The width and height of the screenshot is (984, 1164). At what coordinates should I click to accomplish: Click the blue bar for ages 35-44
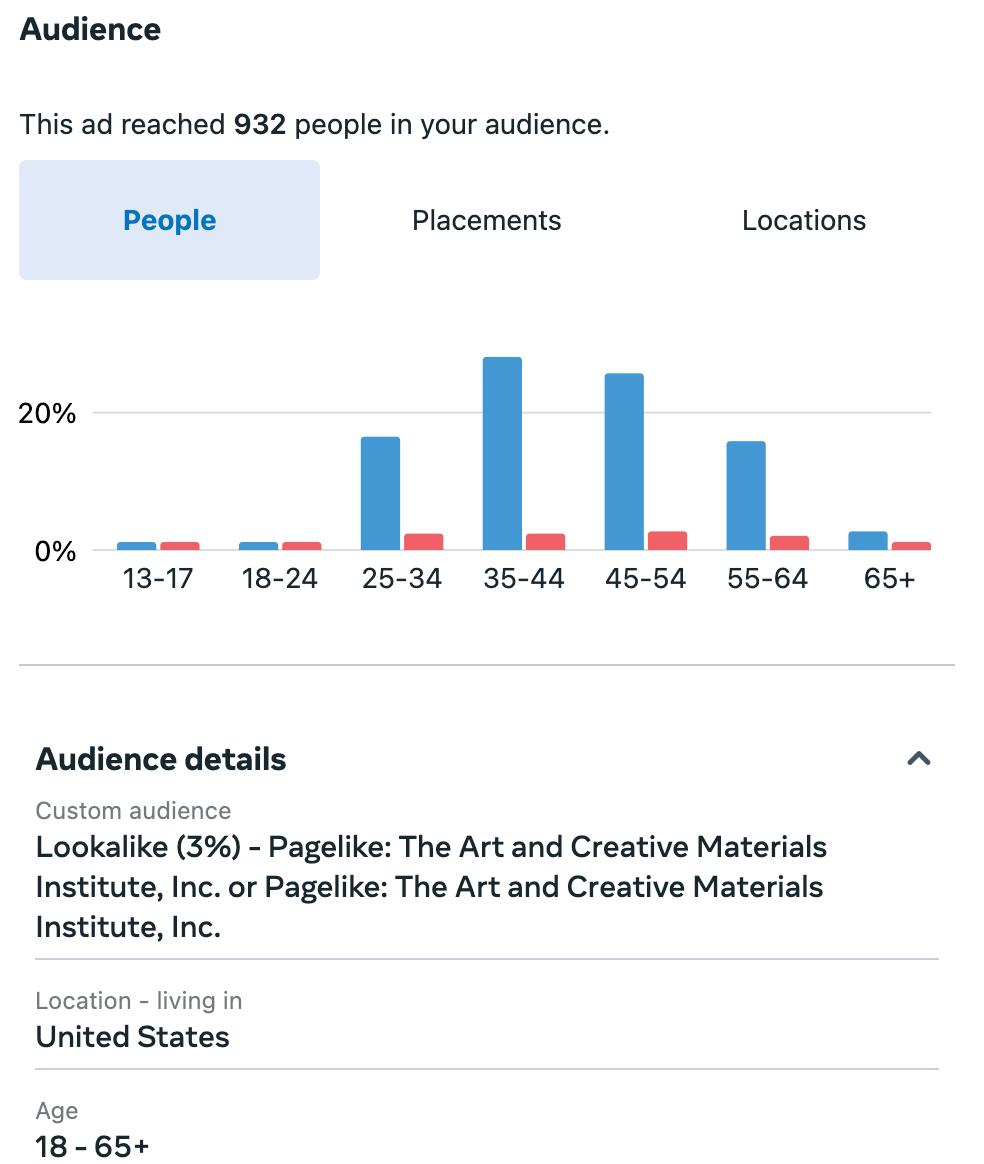502,453
